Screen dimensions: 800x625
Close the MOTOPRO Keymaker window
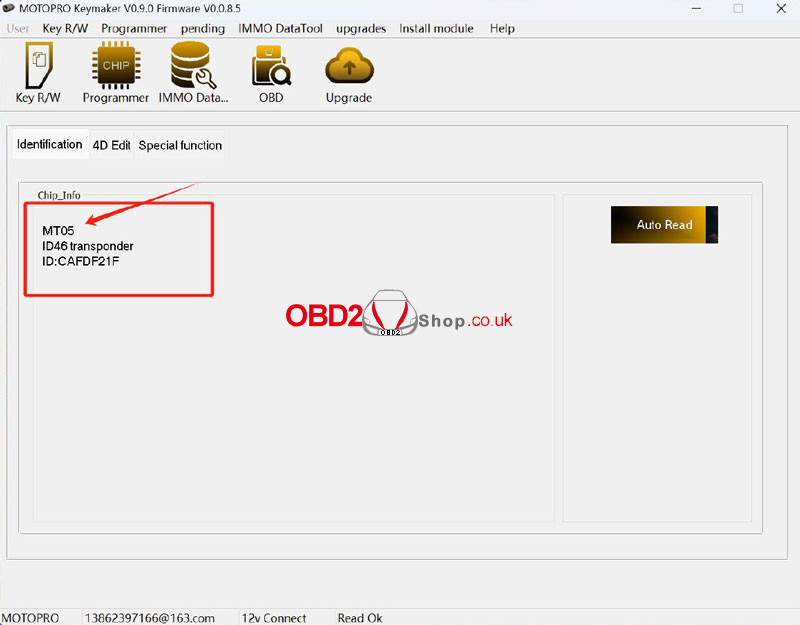click(x=781, y=8)
